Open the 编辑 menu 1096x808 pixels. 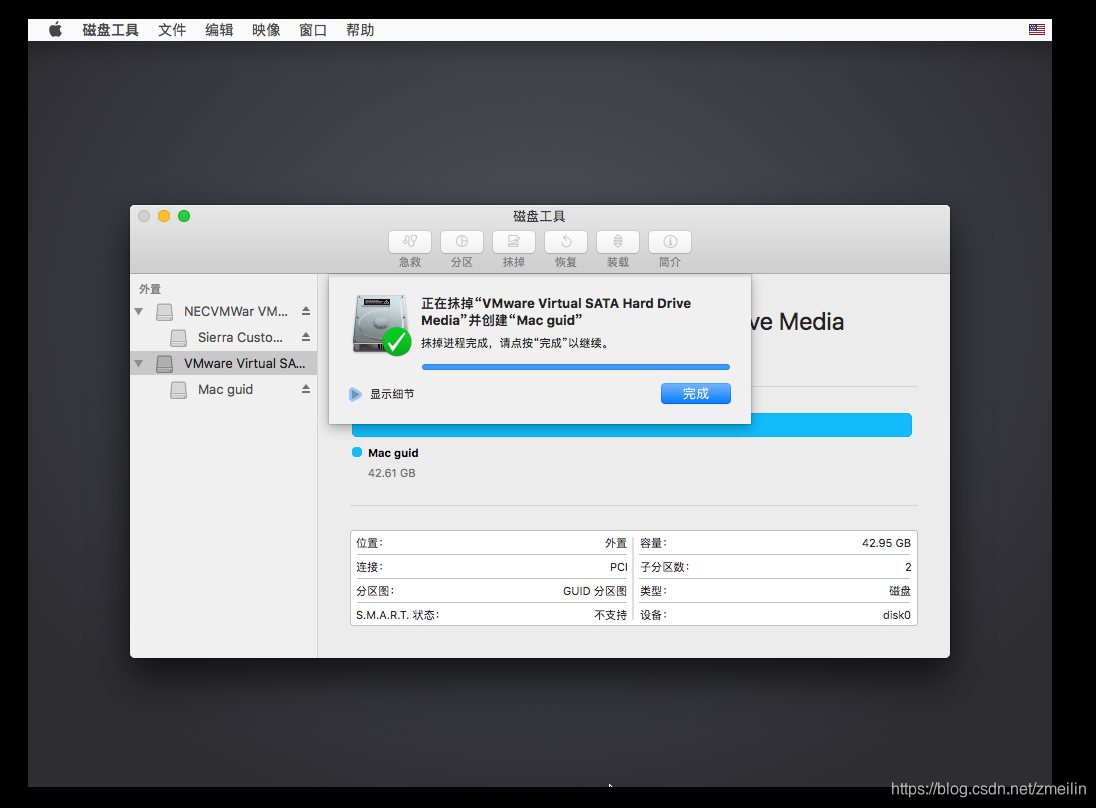219,30
